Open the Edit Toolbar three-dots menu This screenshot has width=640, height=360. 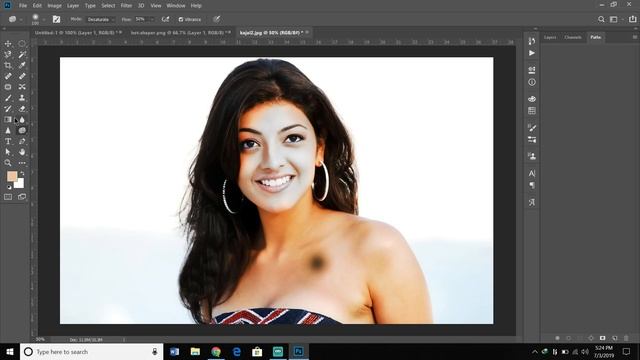[22, 163]
